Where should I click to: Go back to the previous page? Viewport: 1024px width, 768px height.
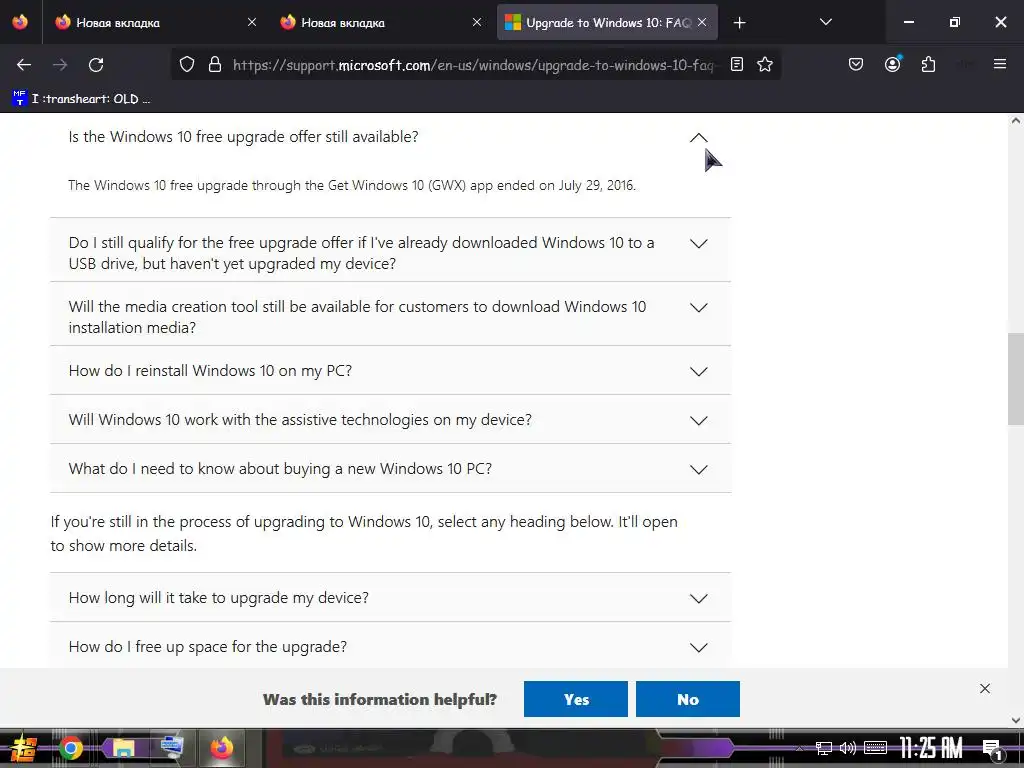24,65
